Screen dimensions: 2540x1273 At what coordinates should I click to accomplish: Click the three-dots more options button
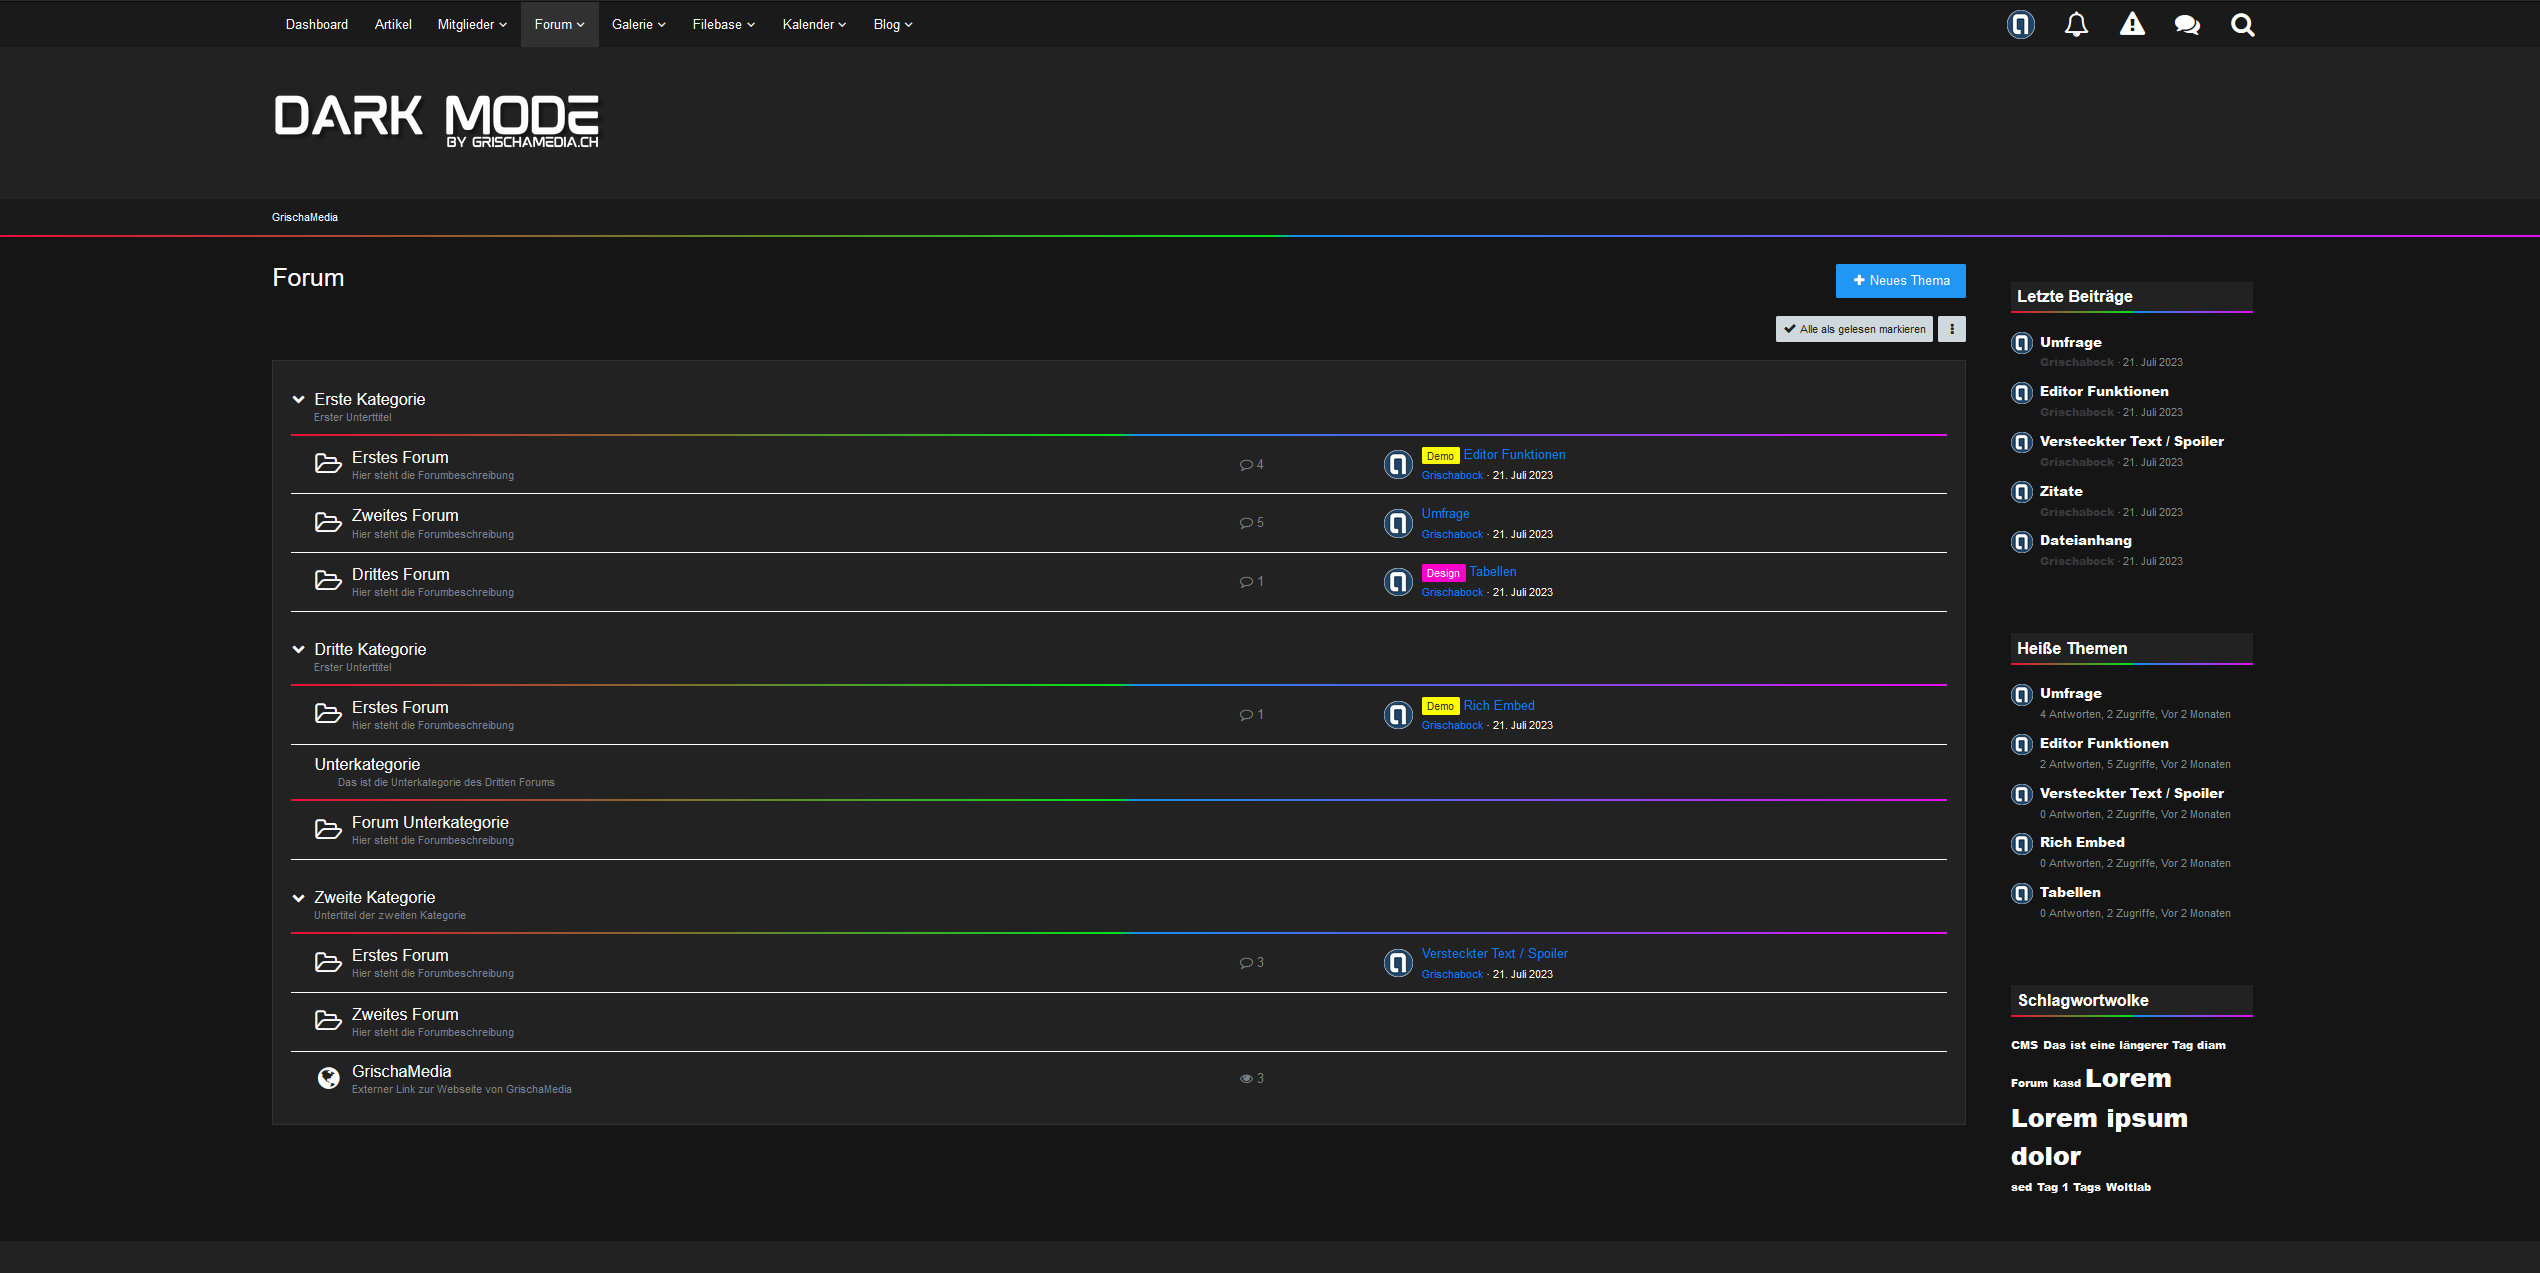click(x=1951, y=329)
